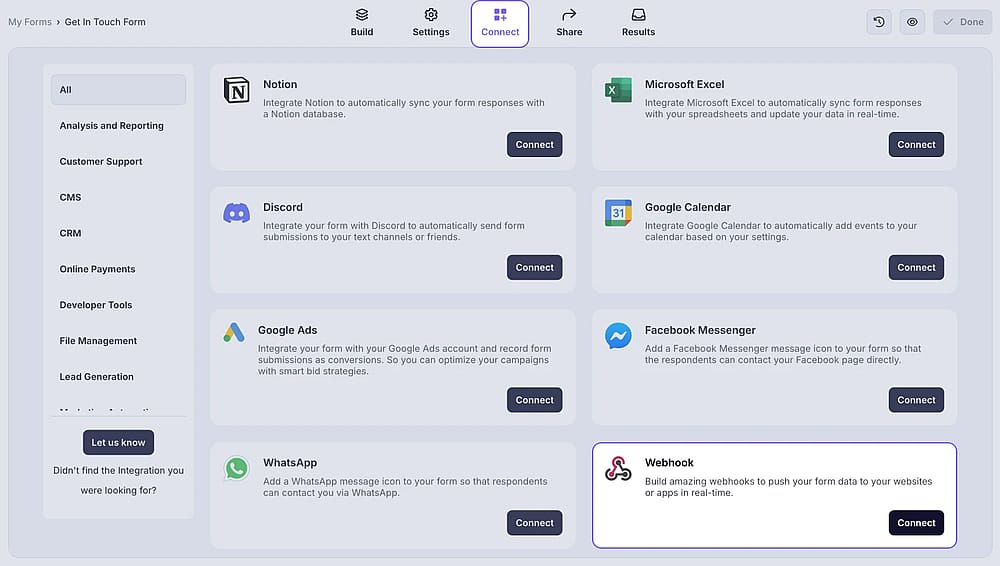Click the Done button
Image resolution: width=1000 pixels, height=566 pixels.
(x=963, y=22)
